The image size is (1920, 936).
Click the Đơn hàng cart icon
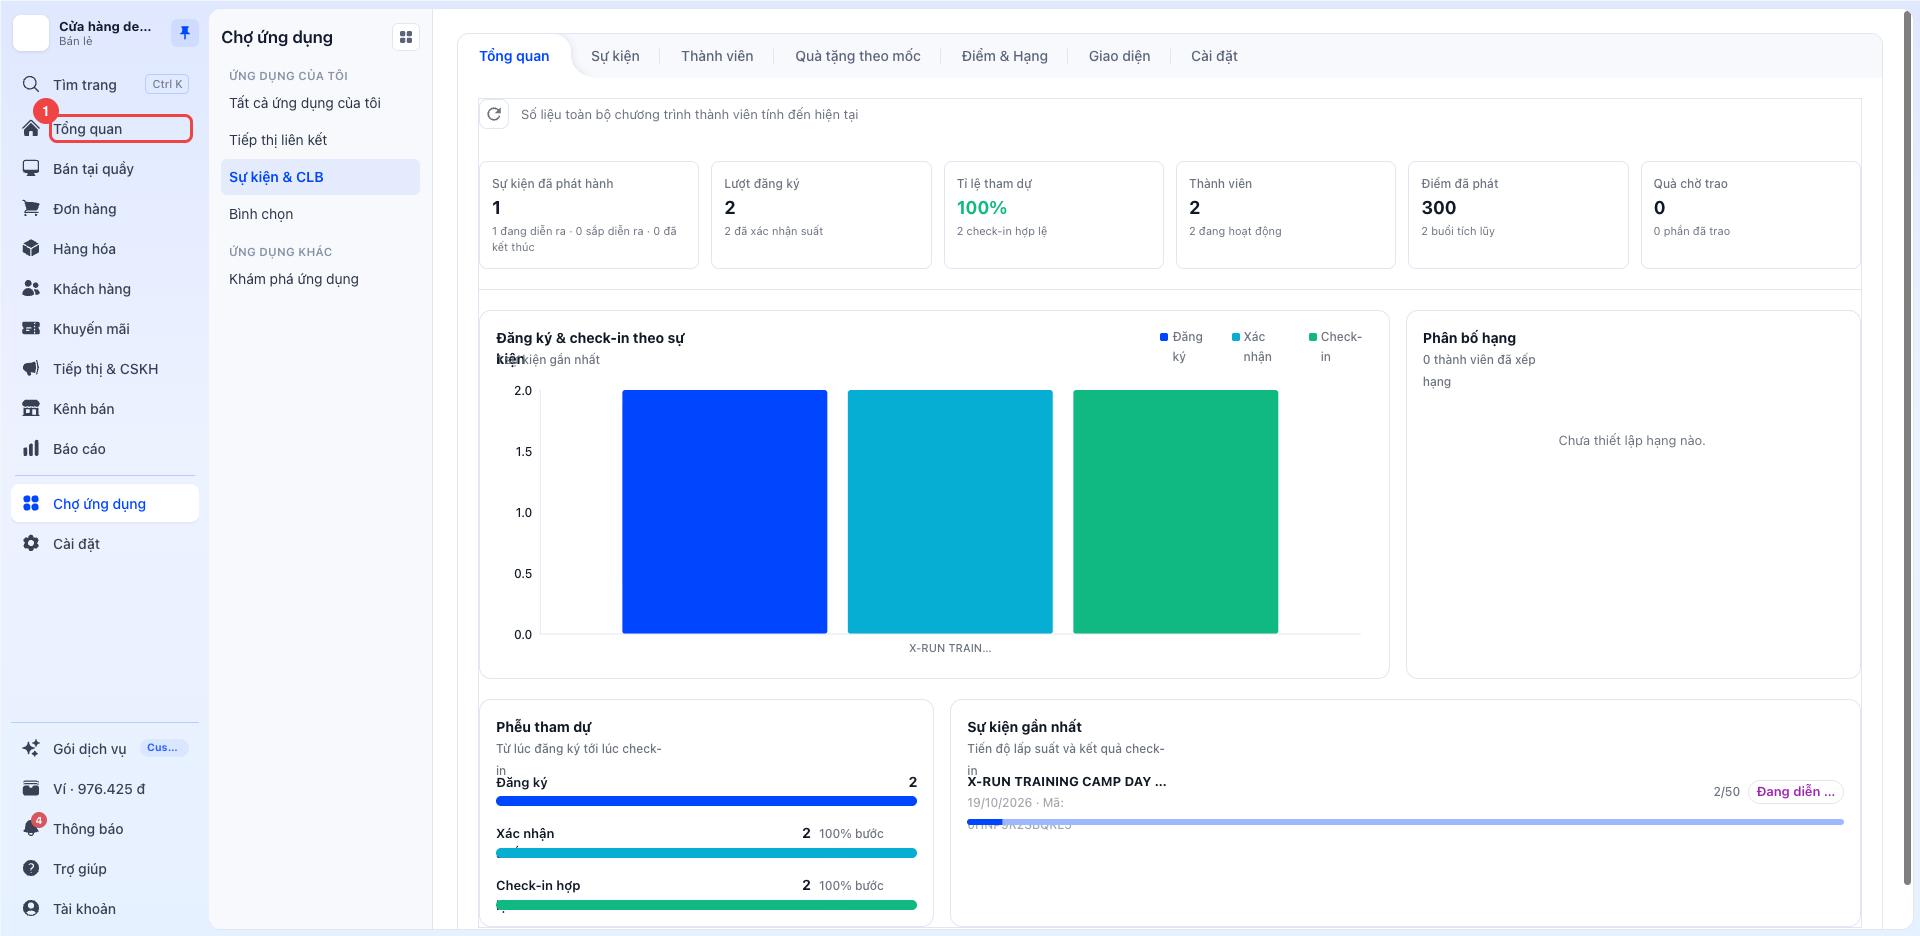tap(31, 208)
